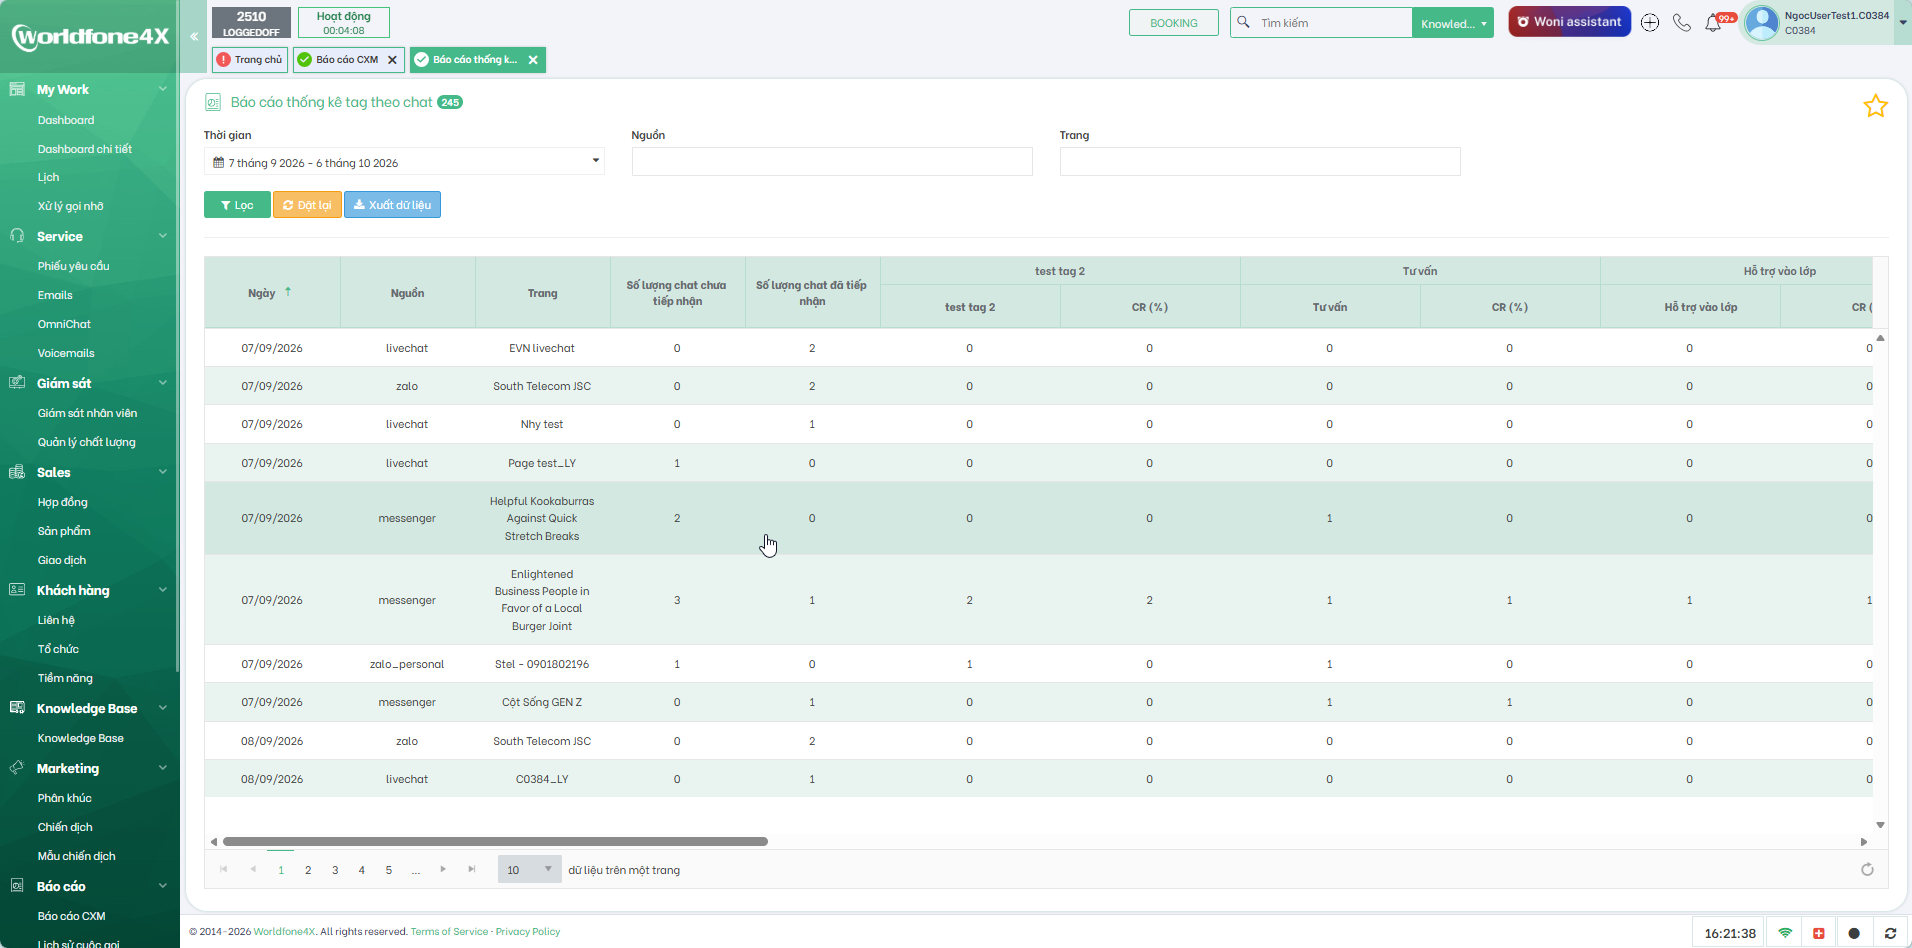
Task: Open the phone dialer icon
Action: [1682, 23]
